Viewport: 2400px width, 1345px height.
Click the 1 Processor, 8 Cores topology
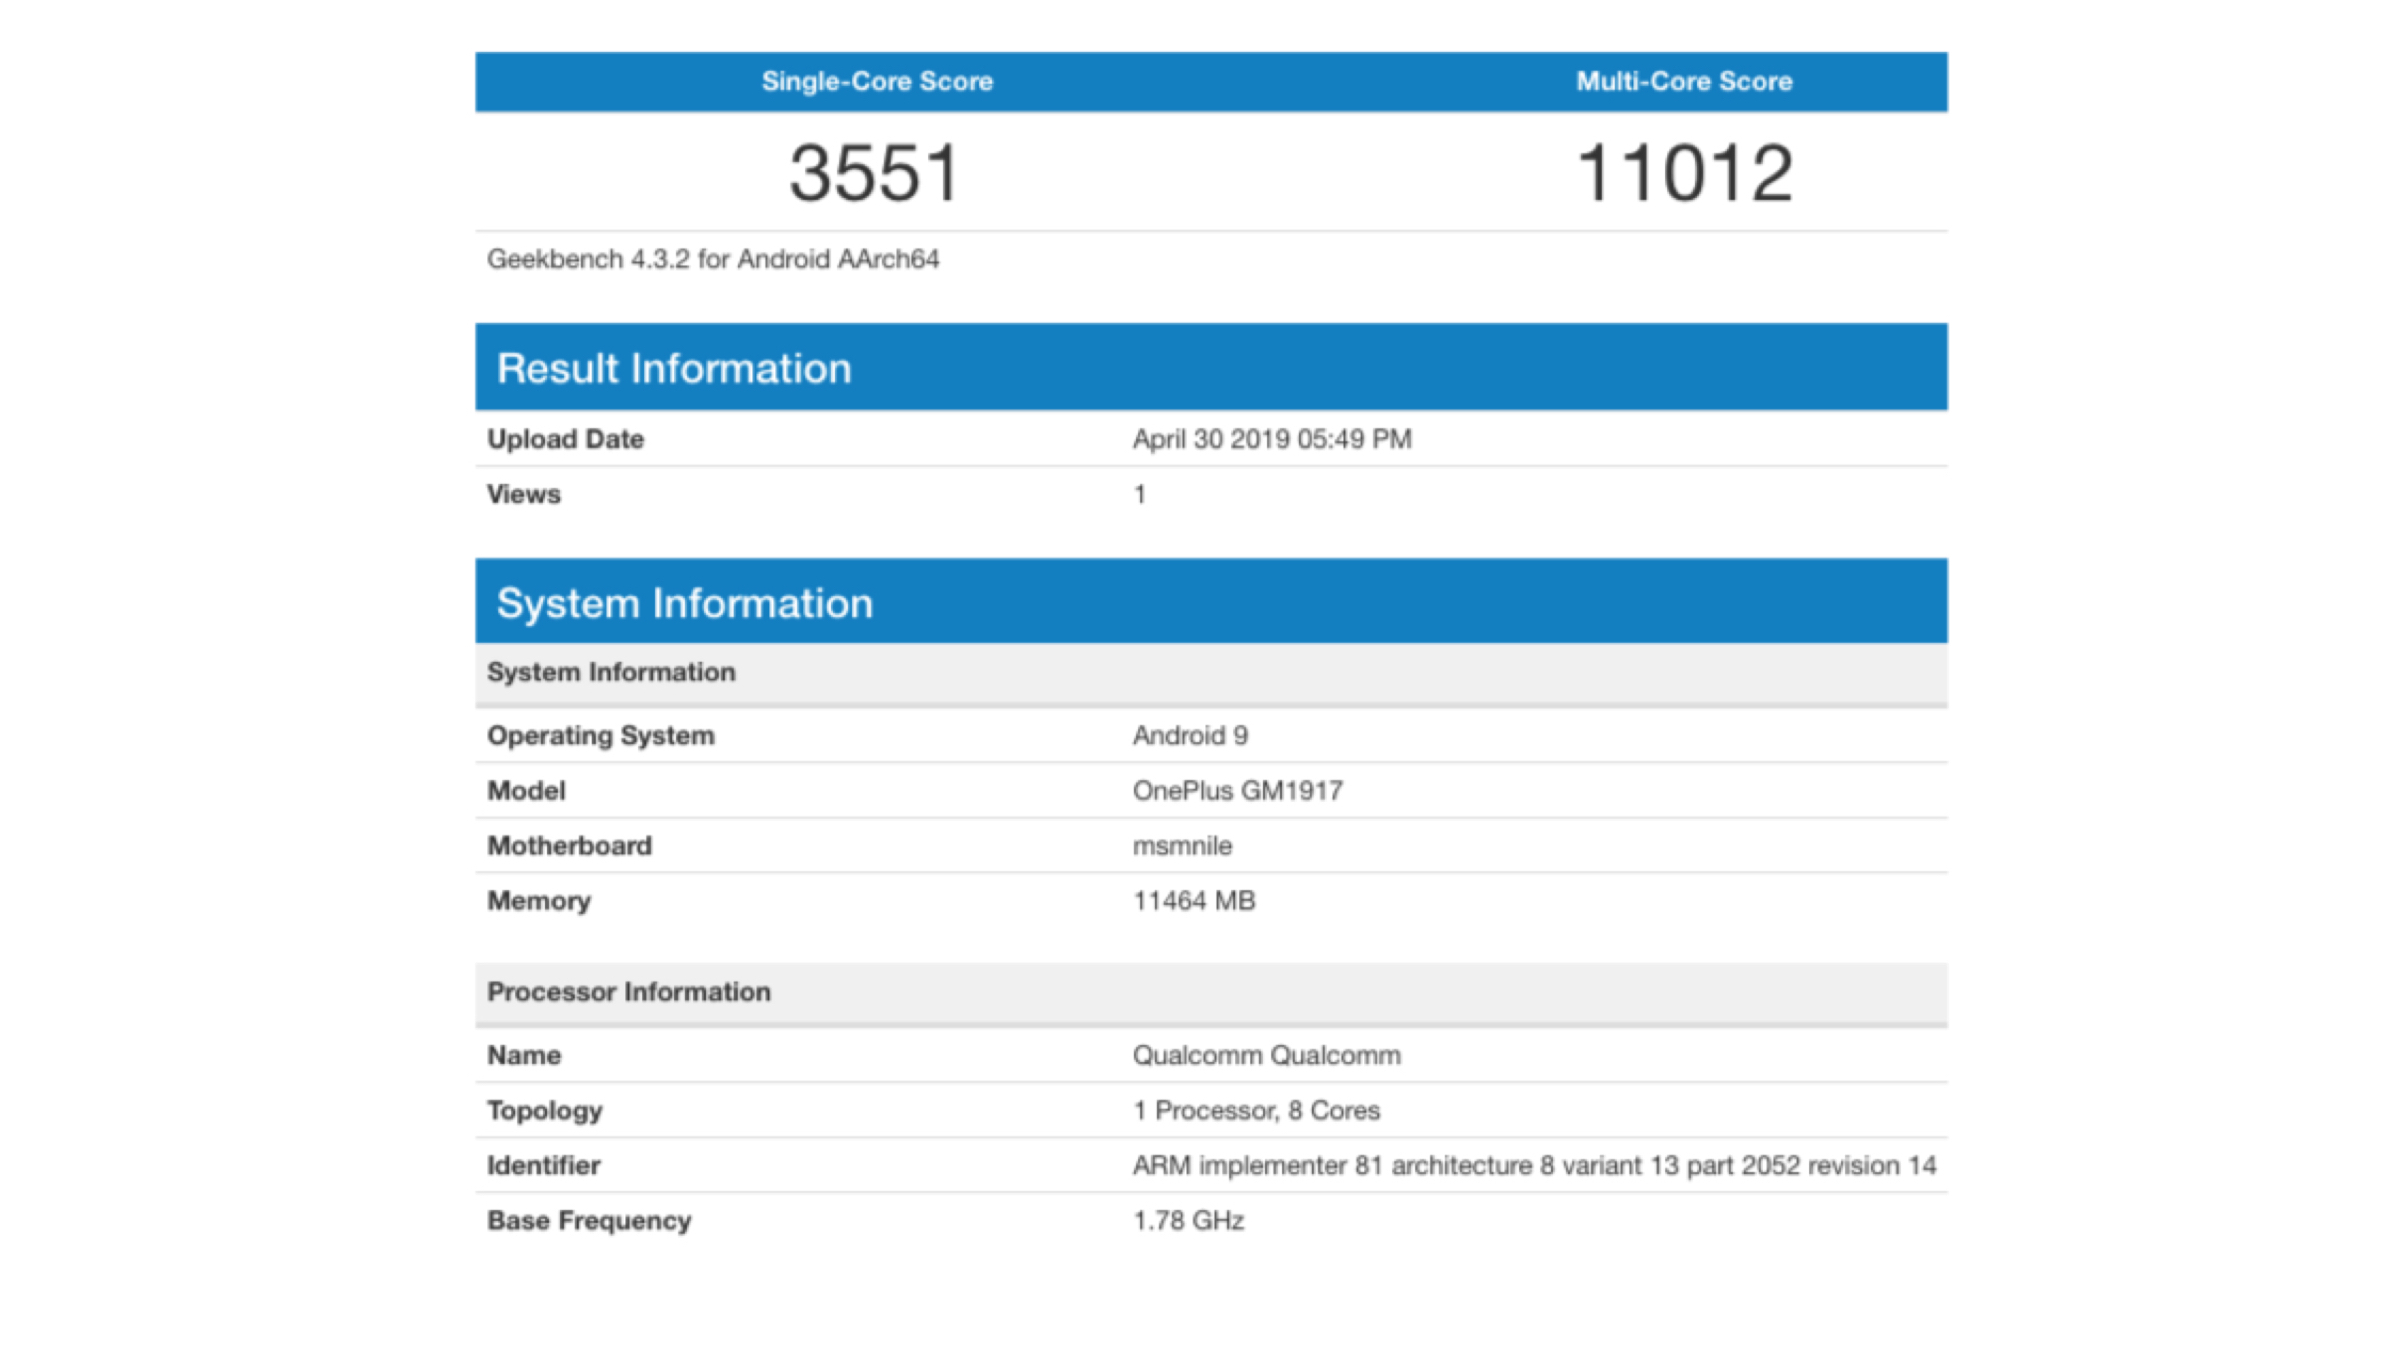[x=1256, y=1110]
